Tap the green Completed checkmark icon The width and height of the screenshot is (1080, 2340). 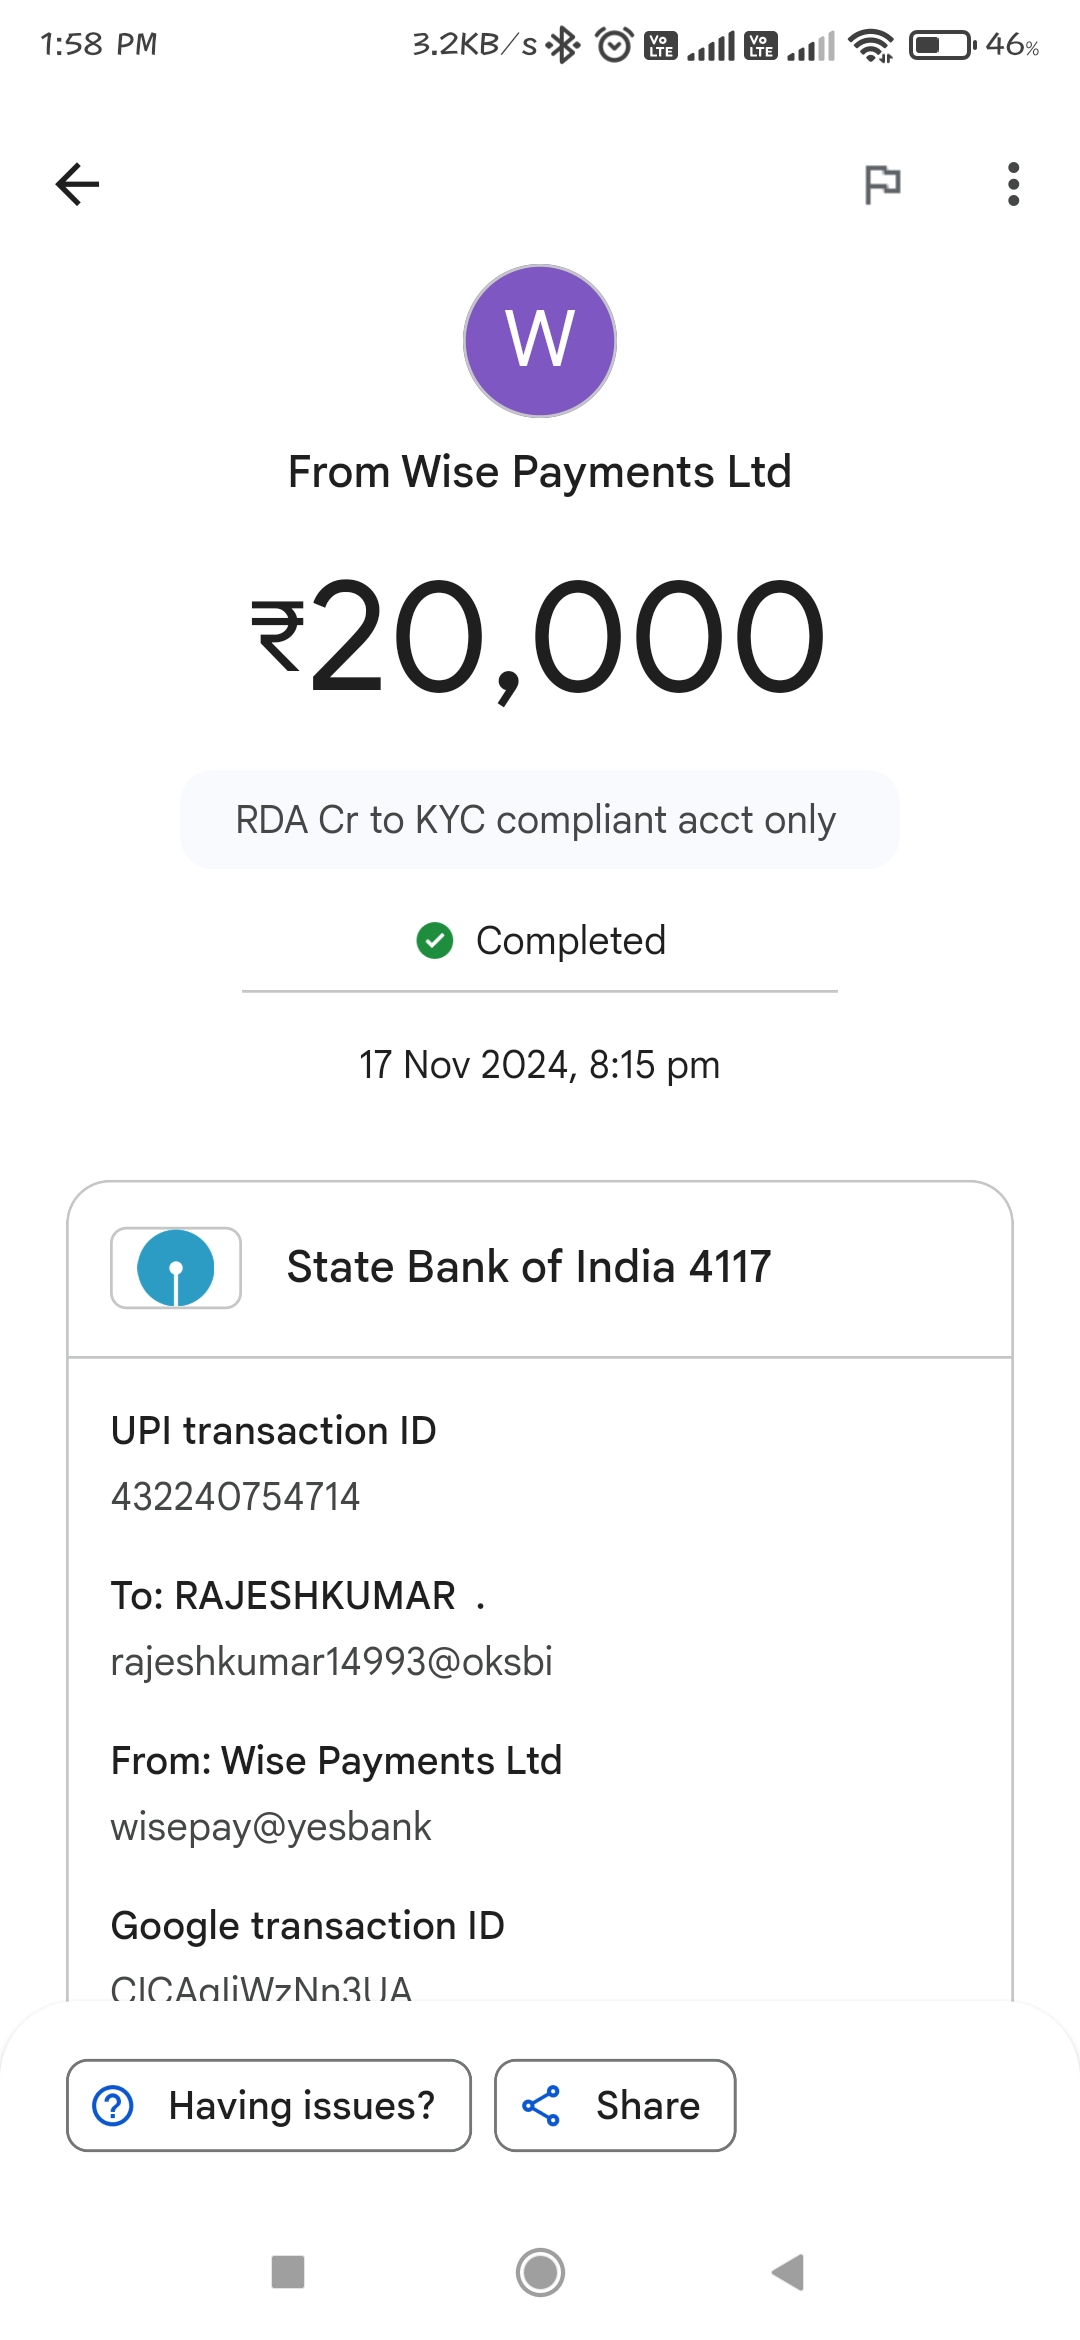[x=435, y=941]
